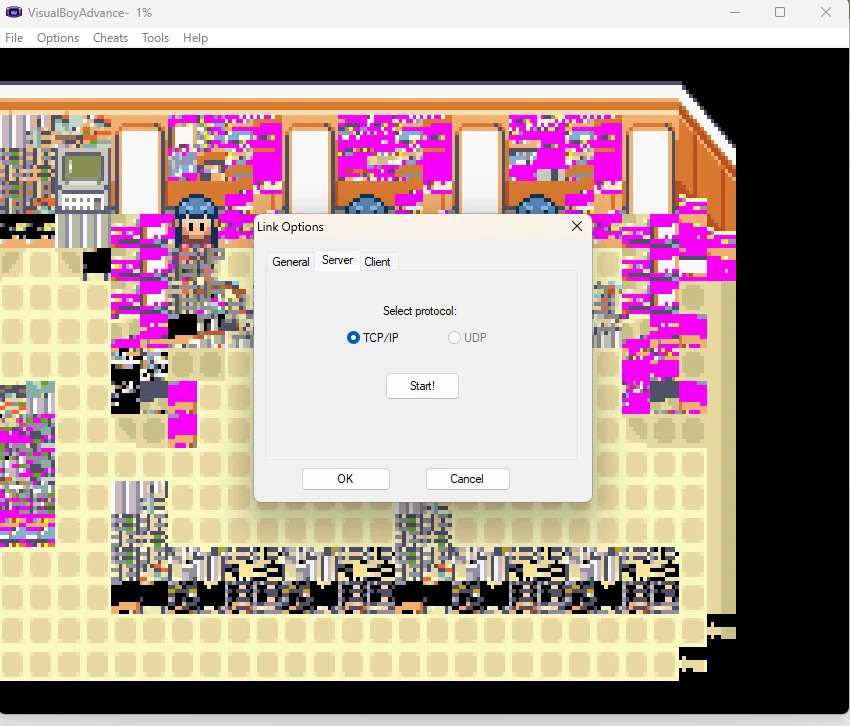Open the Cheats menu
The width and height of the screenshot is (850, 726).
111,37
